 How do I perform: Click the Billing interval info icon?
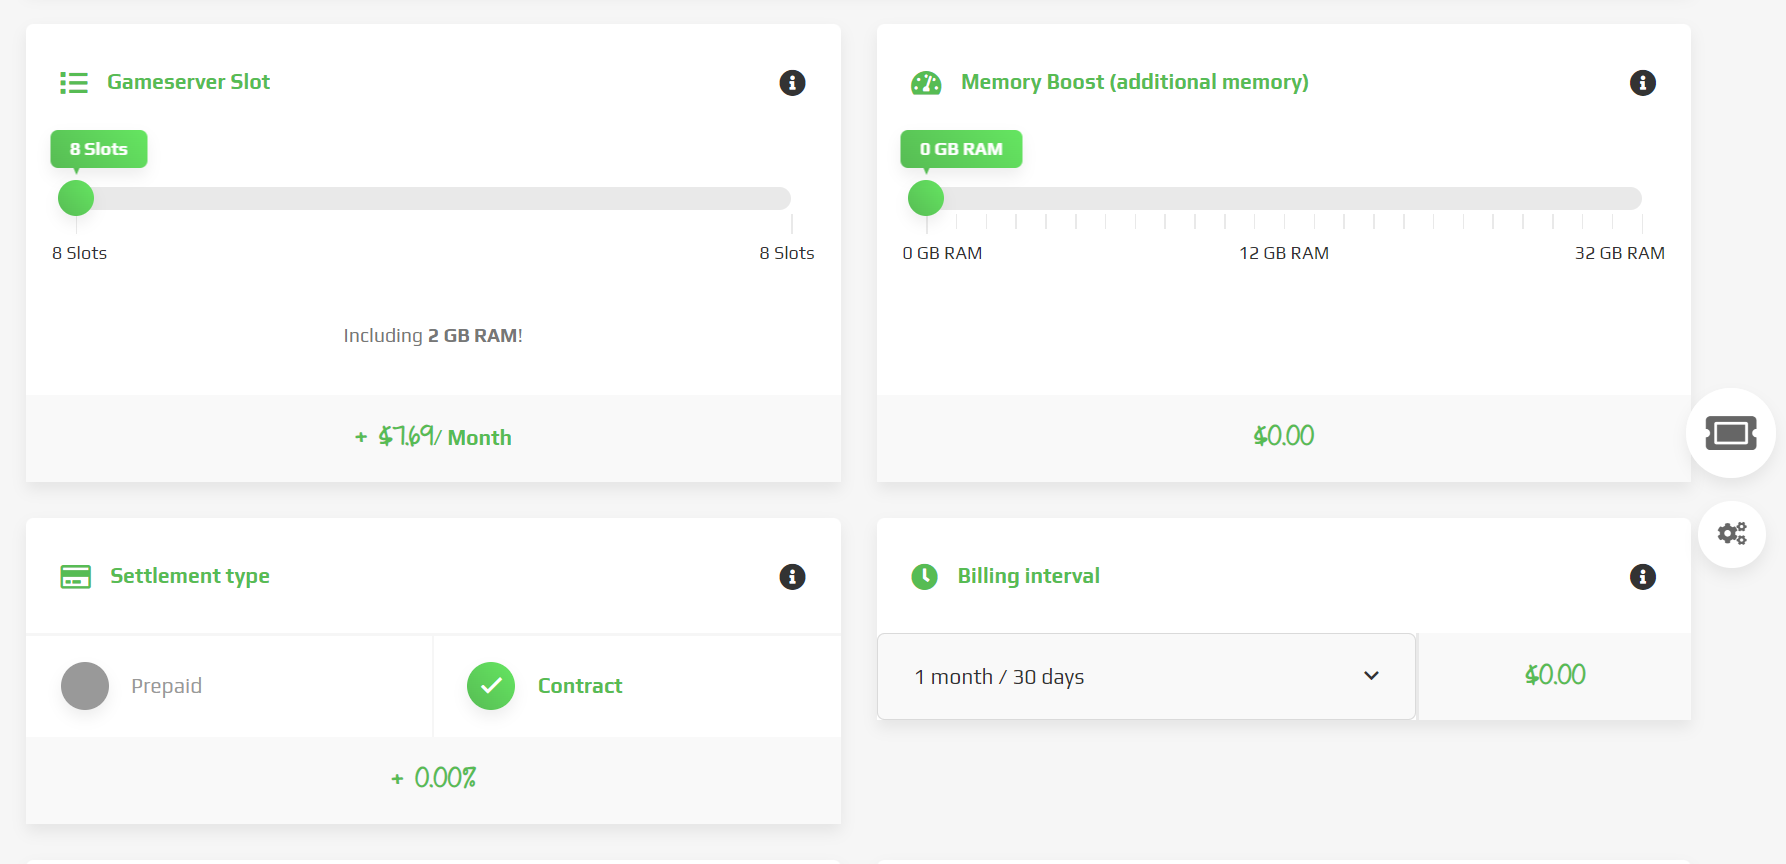(x=1642, y=577)
